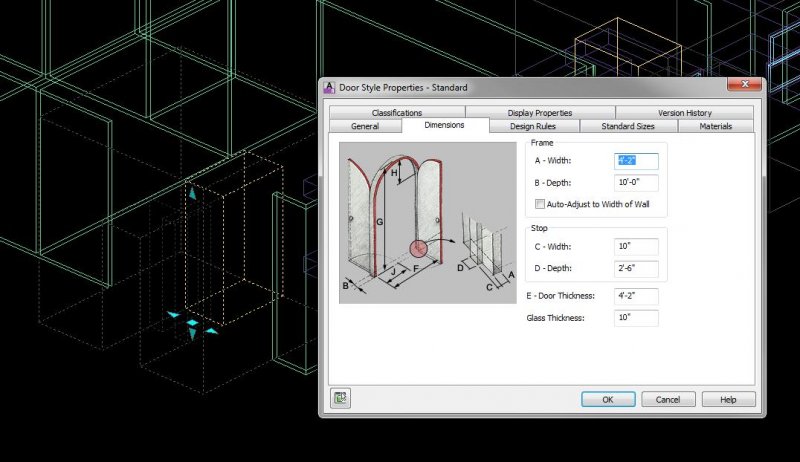This screenshot has width=800, height=462.
Task: Open the Design Rules tab
Action: coord(533,126)
